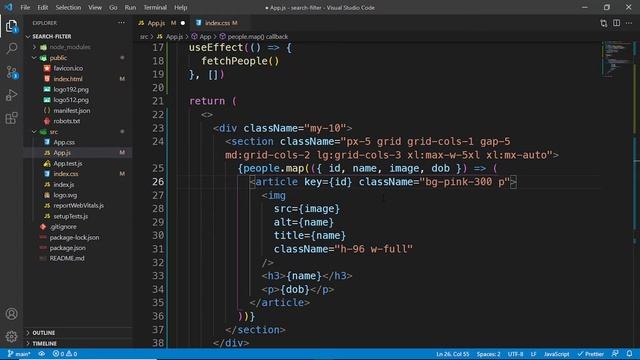640x360 pixels.
Task: Click the Prettier status item
Action: click(590, 354)
